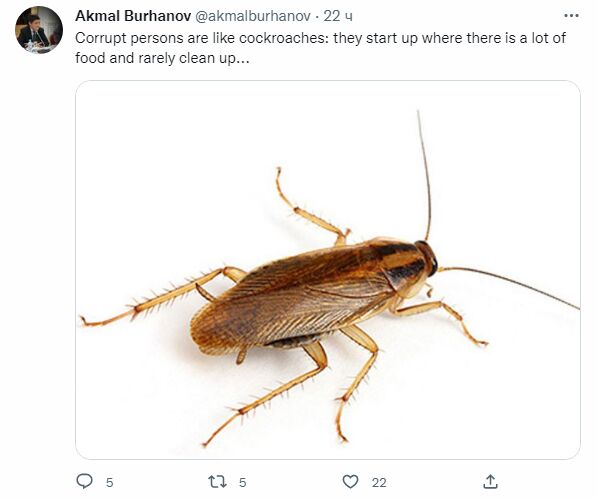The image size is (597, 498).
Task: Click the cockroach's rear left leg
Action: 160,297
